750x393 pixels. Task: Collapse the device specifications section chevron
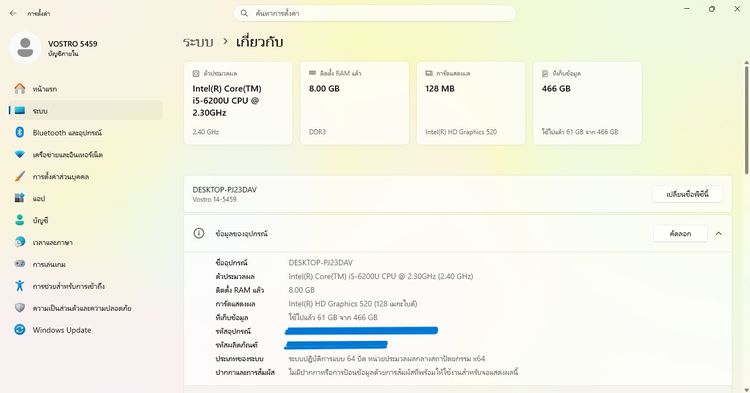click(718, 233)
